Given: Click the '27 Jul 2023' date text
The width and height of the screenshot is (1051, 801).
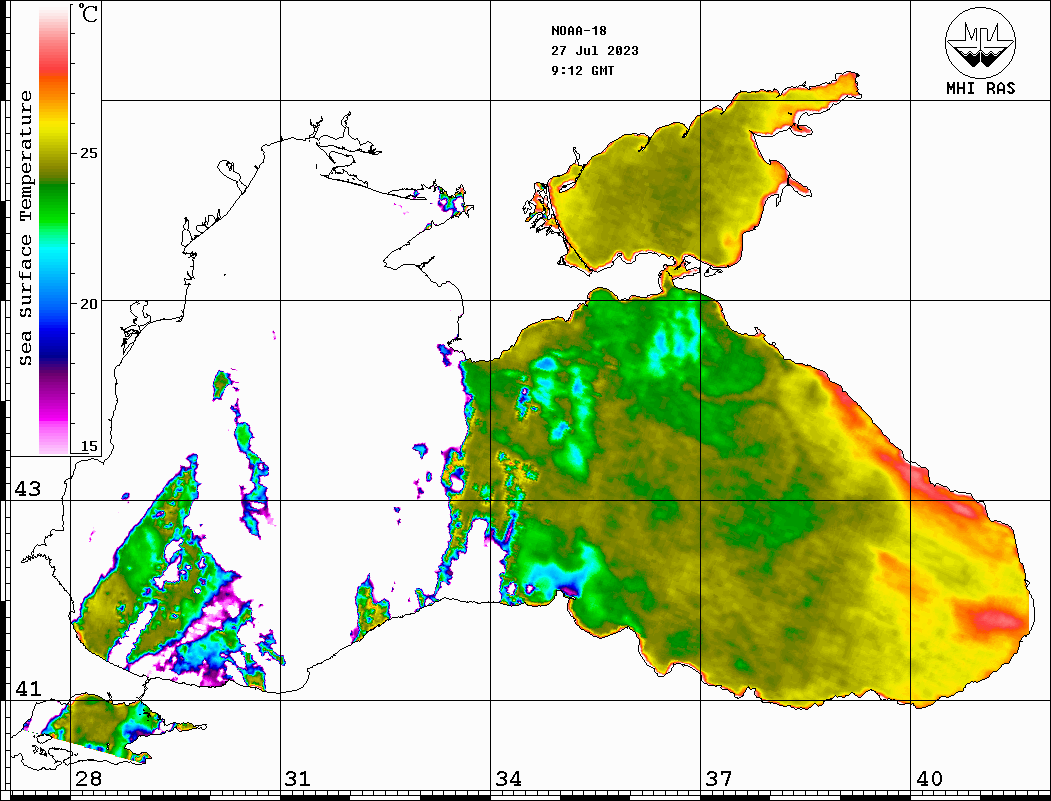Looking at the screenshot, I should (595, 51).
